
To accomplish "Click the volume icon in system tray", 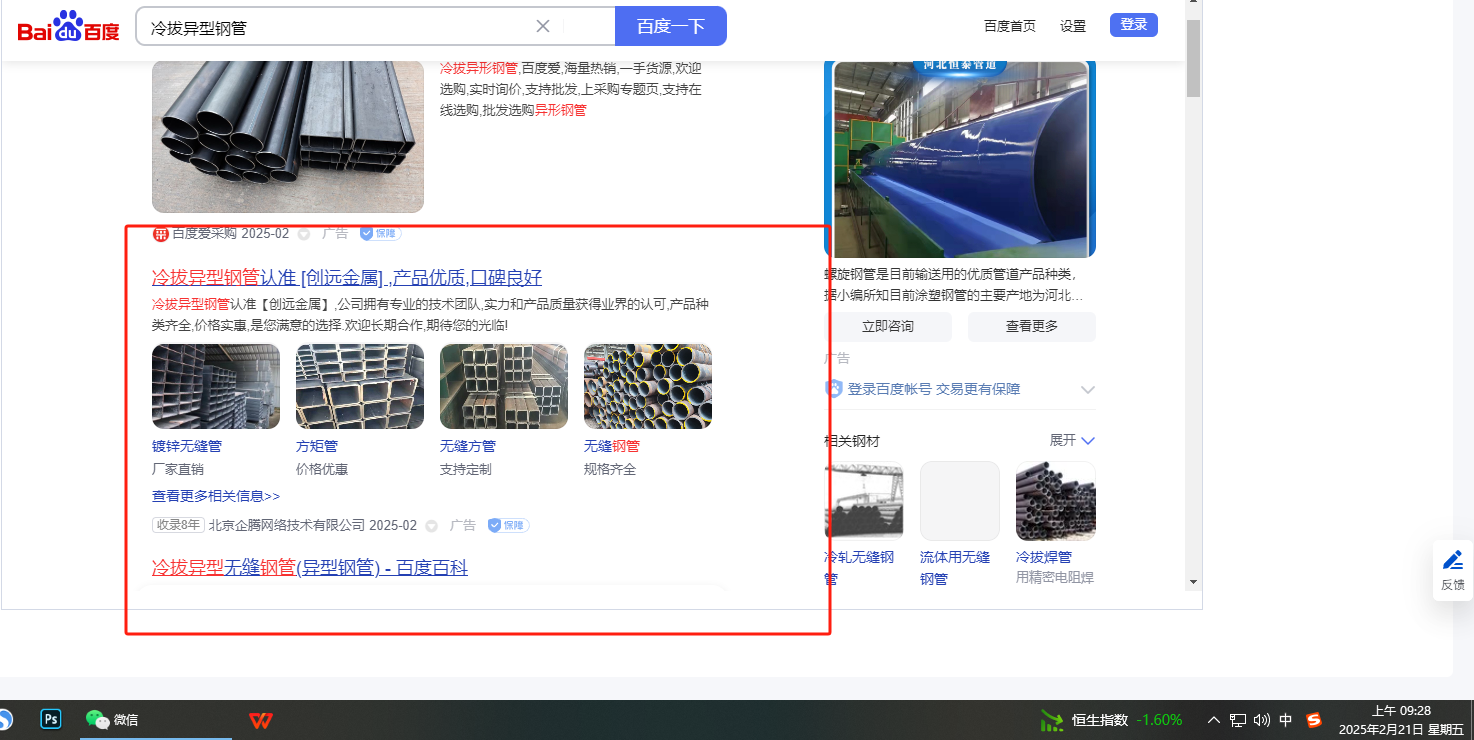I will [x=1262, y=720].
